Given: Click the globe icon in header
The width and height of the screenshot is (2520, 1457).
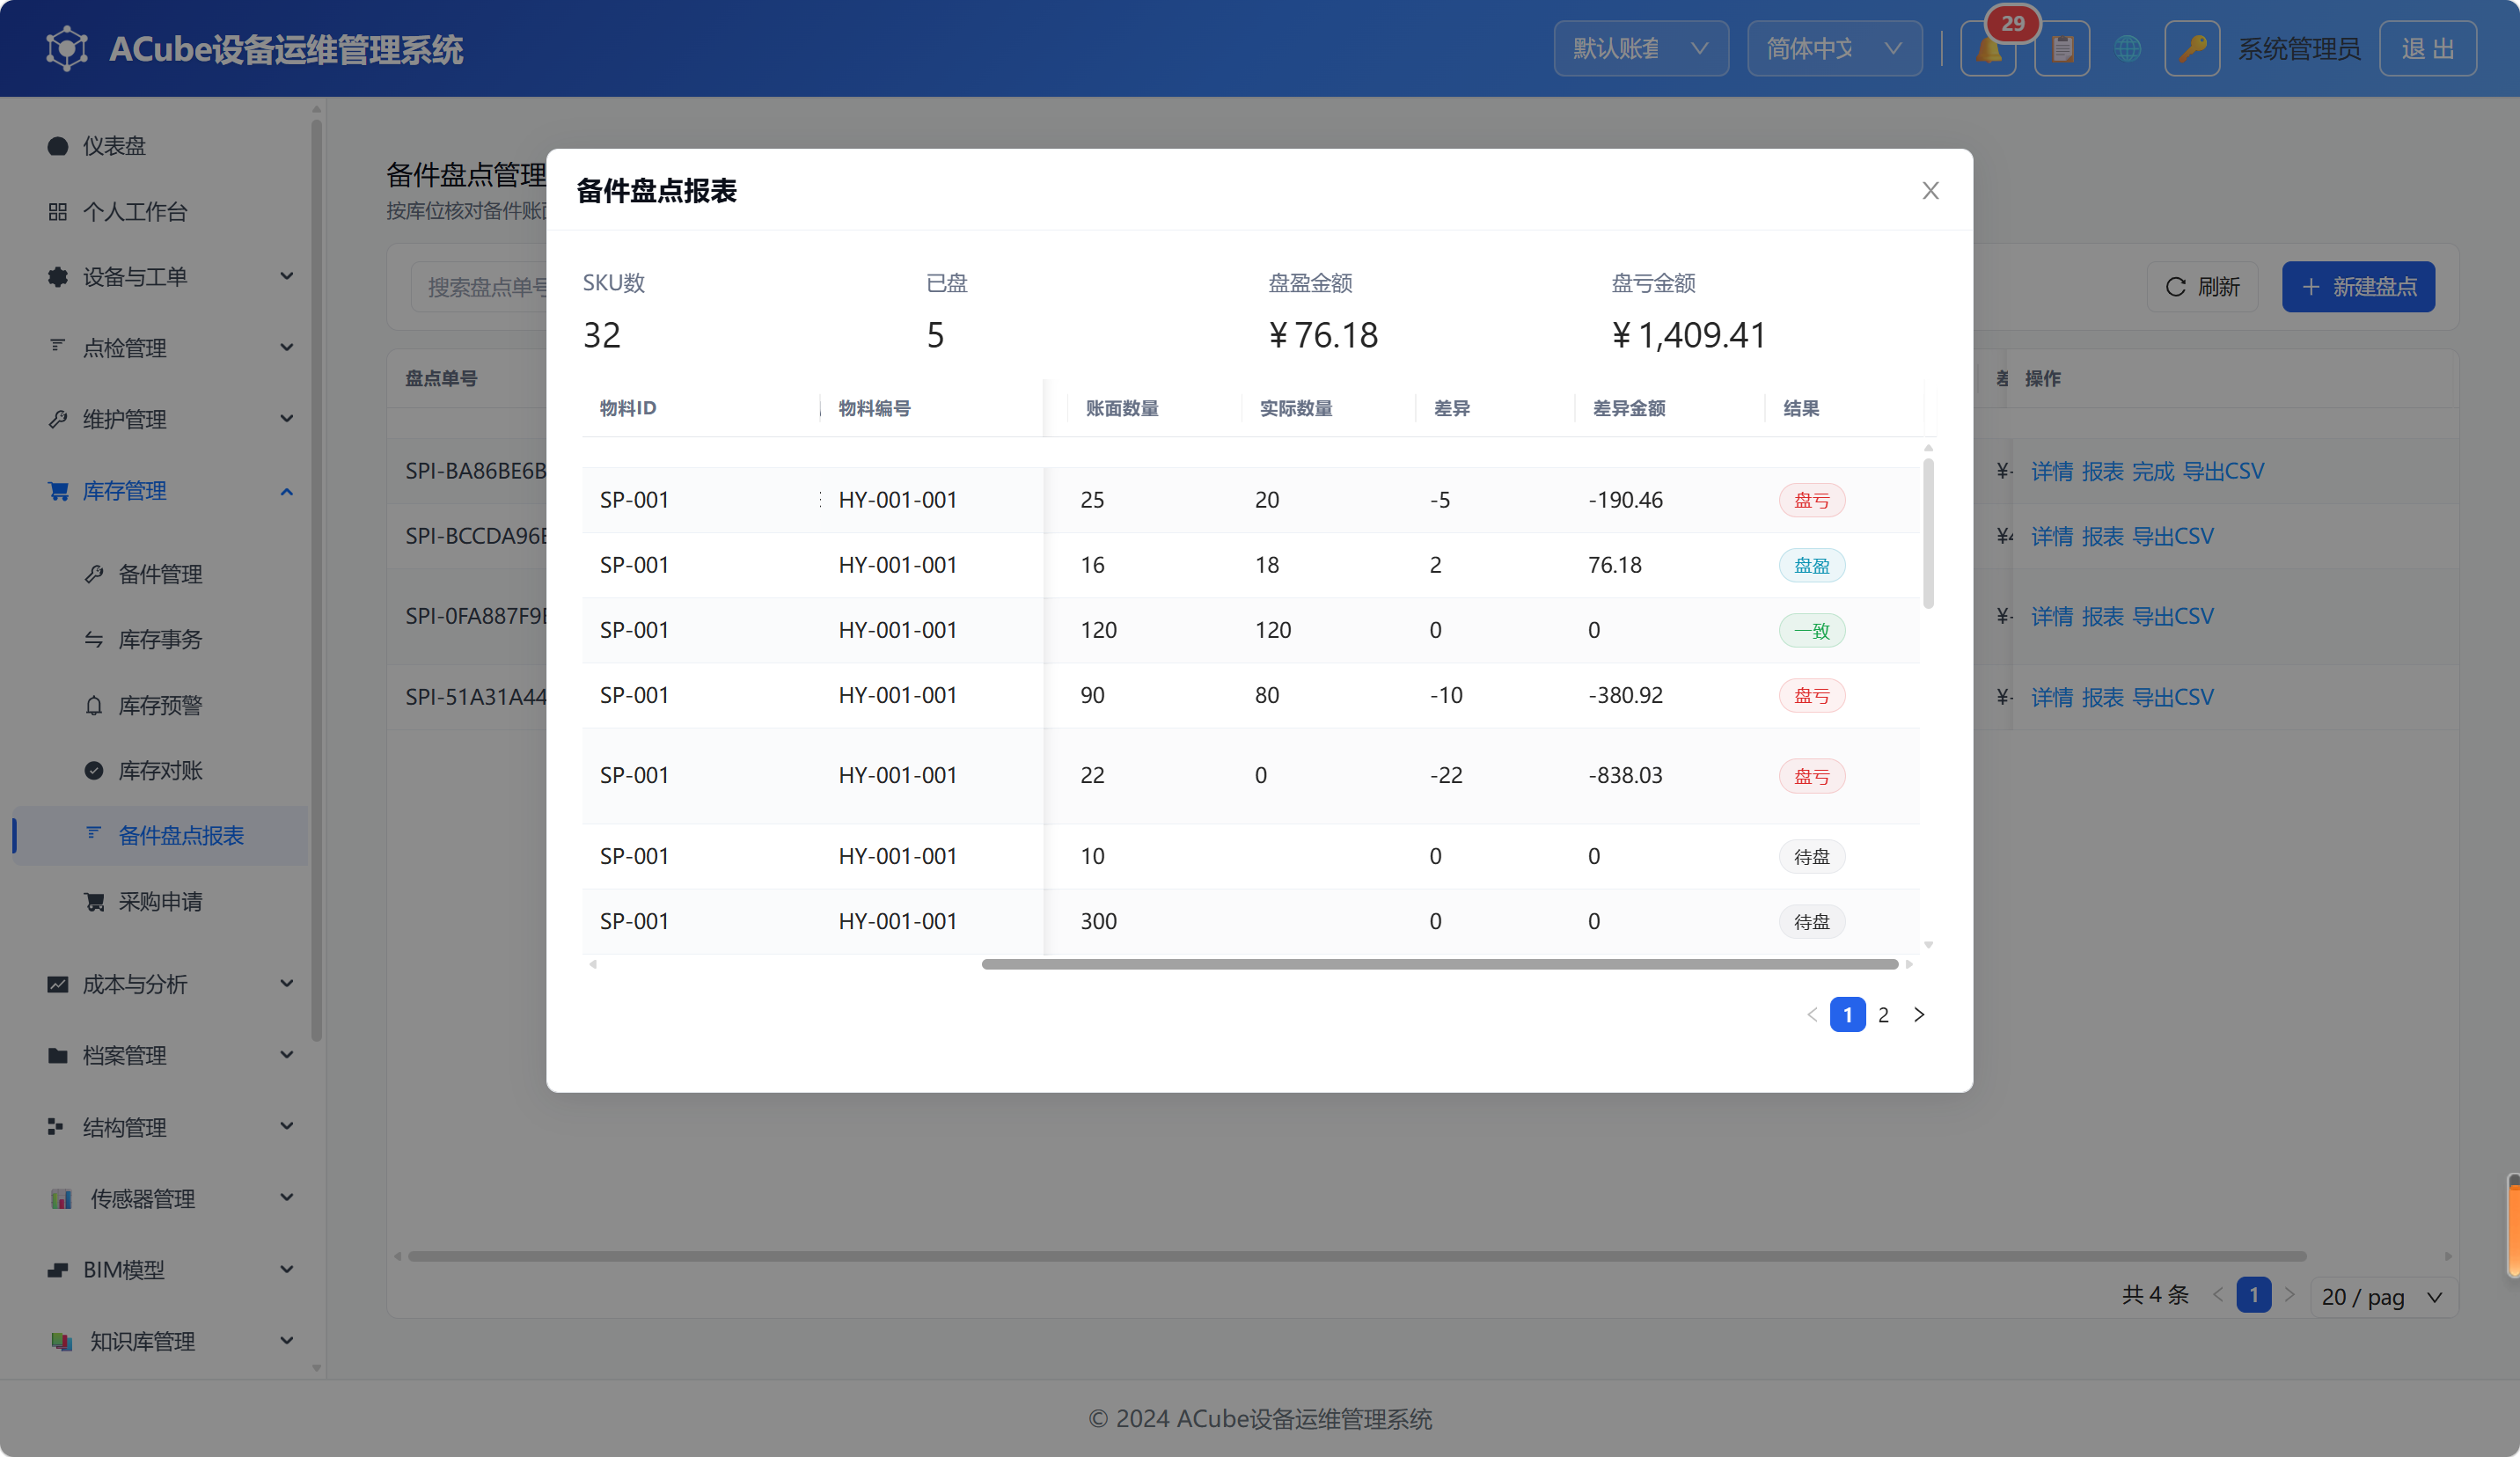Looking at the screenshot, I should 2127,49.
